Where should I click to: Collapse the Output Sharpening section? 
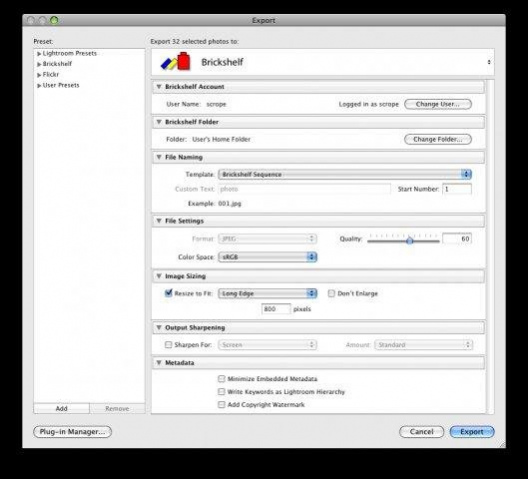coord(159,327)
